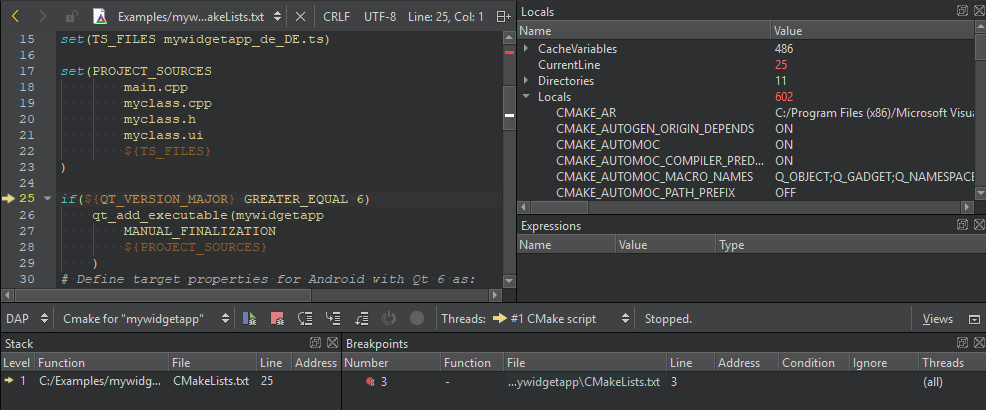Open the DAP debugger engine dropdown
This screenshot has width=986, height=410.
[x=24, y=319]
